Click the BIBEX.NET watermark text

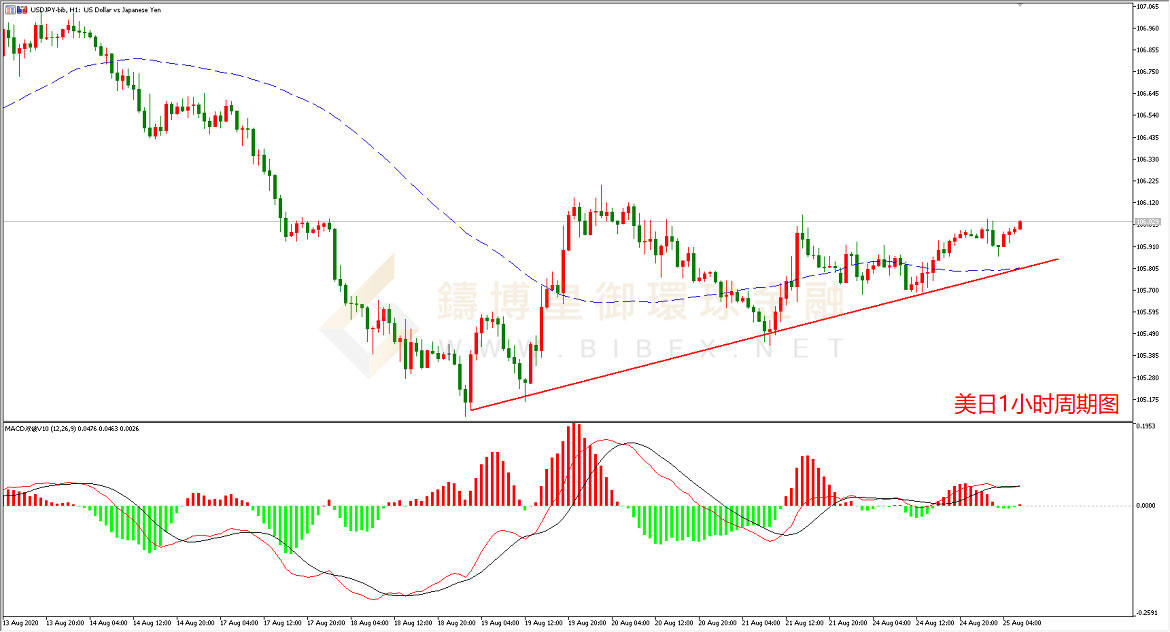[x=640, y=348]
